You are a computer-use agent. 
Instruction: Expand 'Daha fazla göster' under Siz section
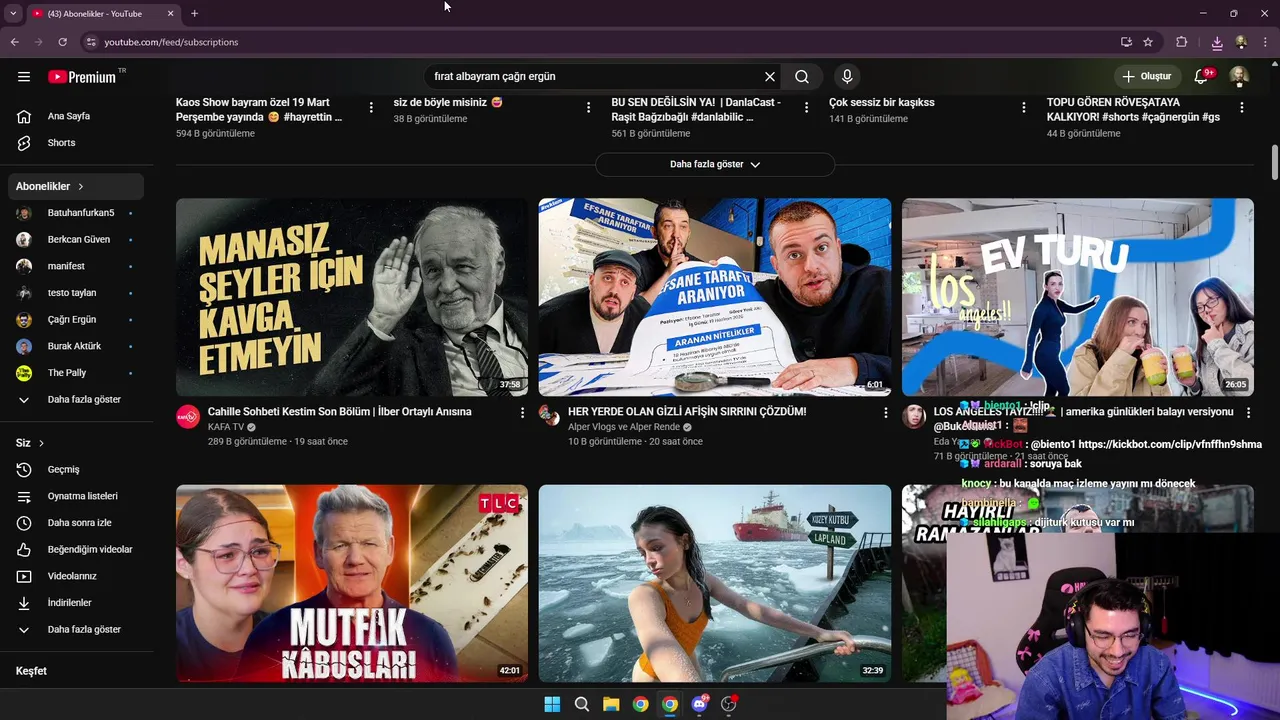point(76,629)
